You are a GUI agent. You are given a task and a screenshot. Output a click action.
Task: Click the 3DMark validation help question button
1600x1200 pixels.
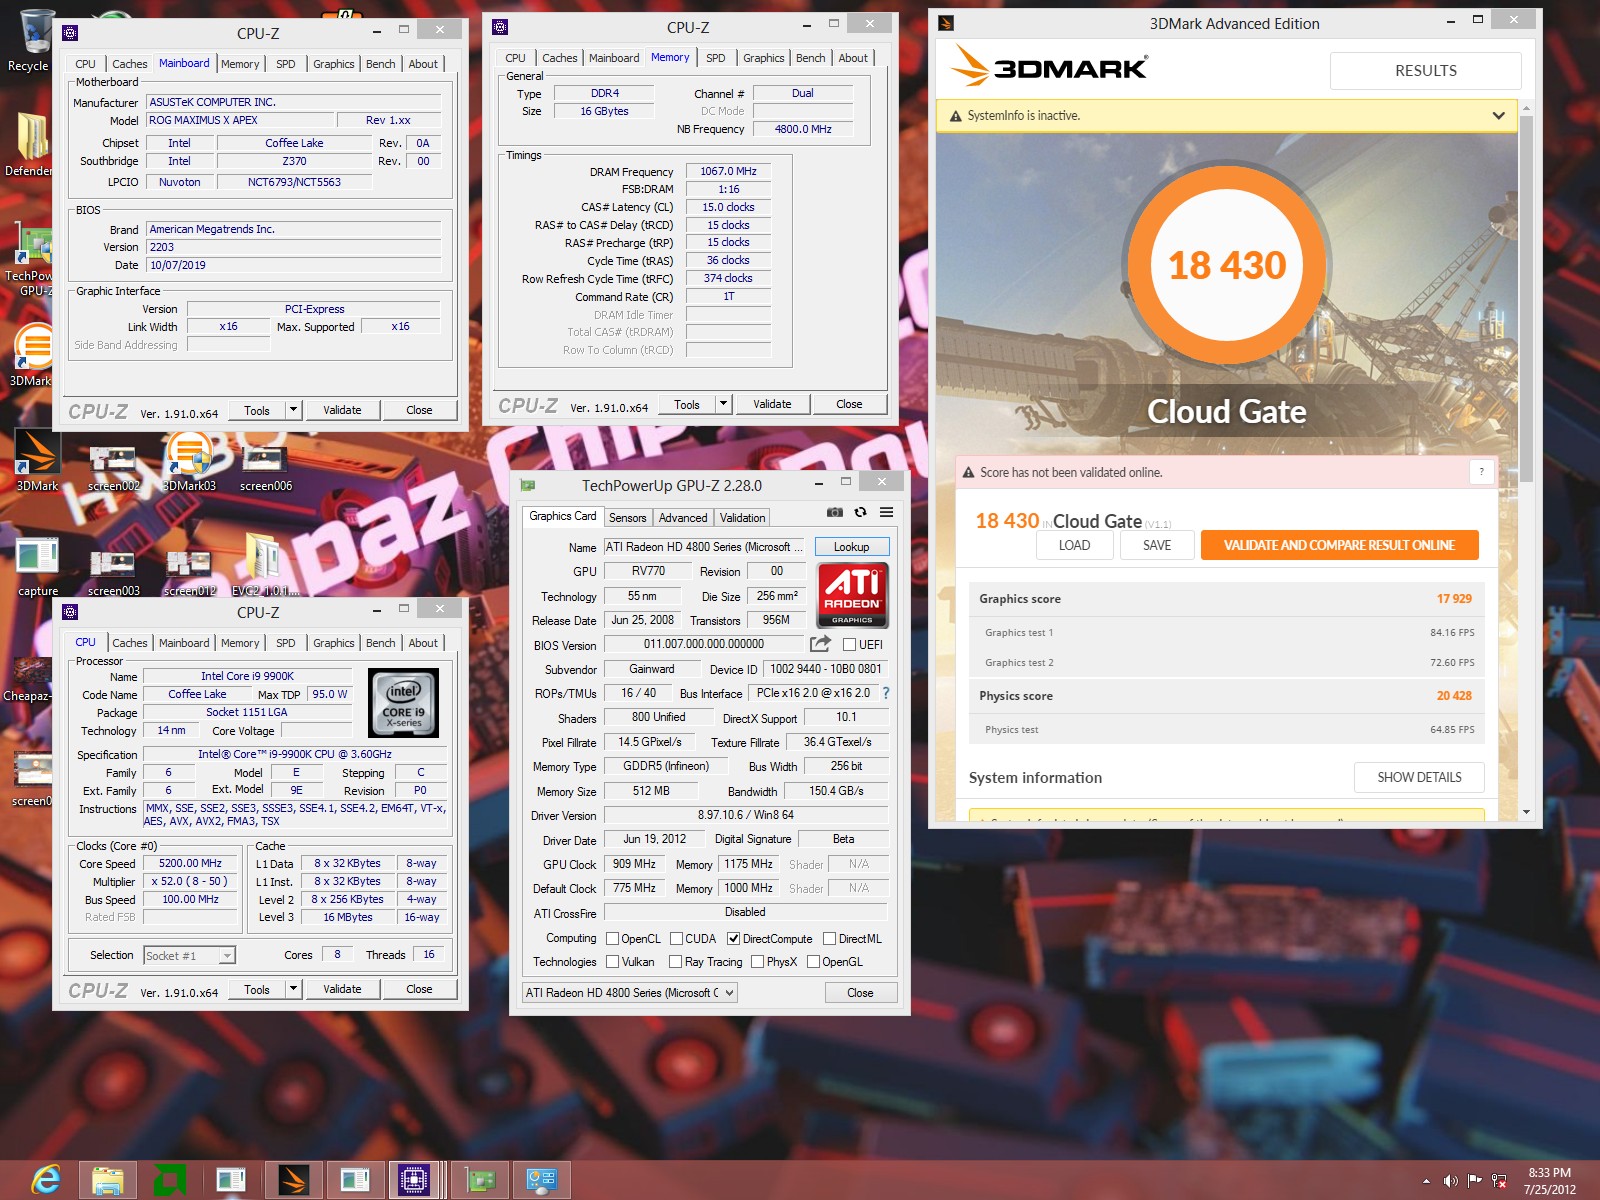1481,472
